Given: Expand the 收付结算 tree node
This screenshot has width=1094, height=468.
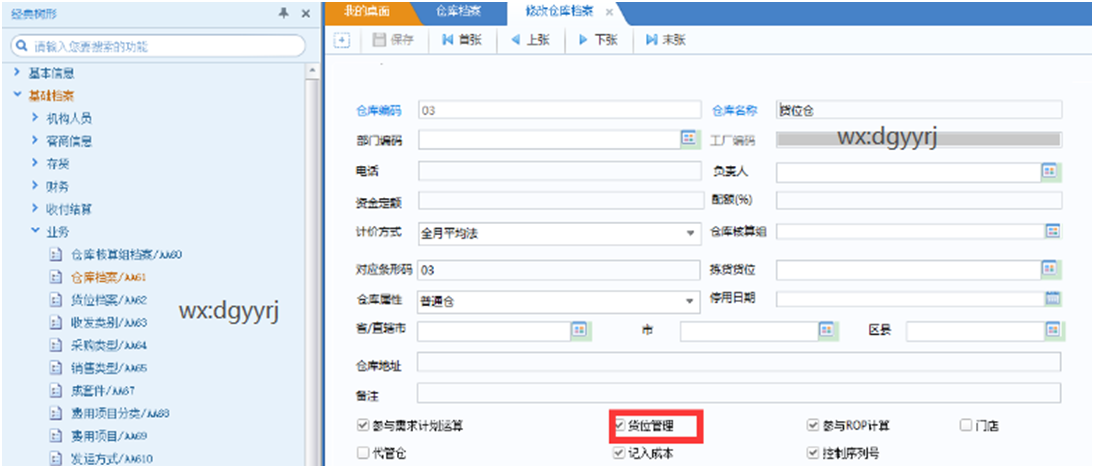Looking at the screenshot, I should pyautogui.click(x=34, y=208).
